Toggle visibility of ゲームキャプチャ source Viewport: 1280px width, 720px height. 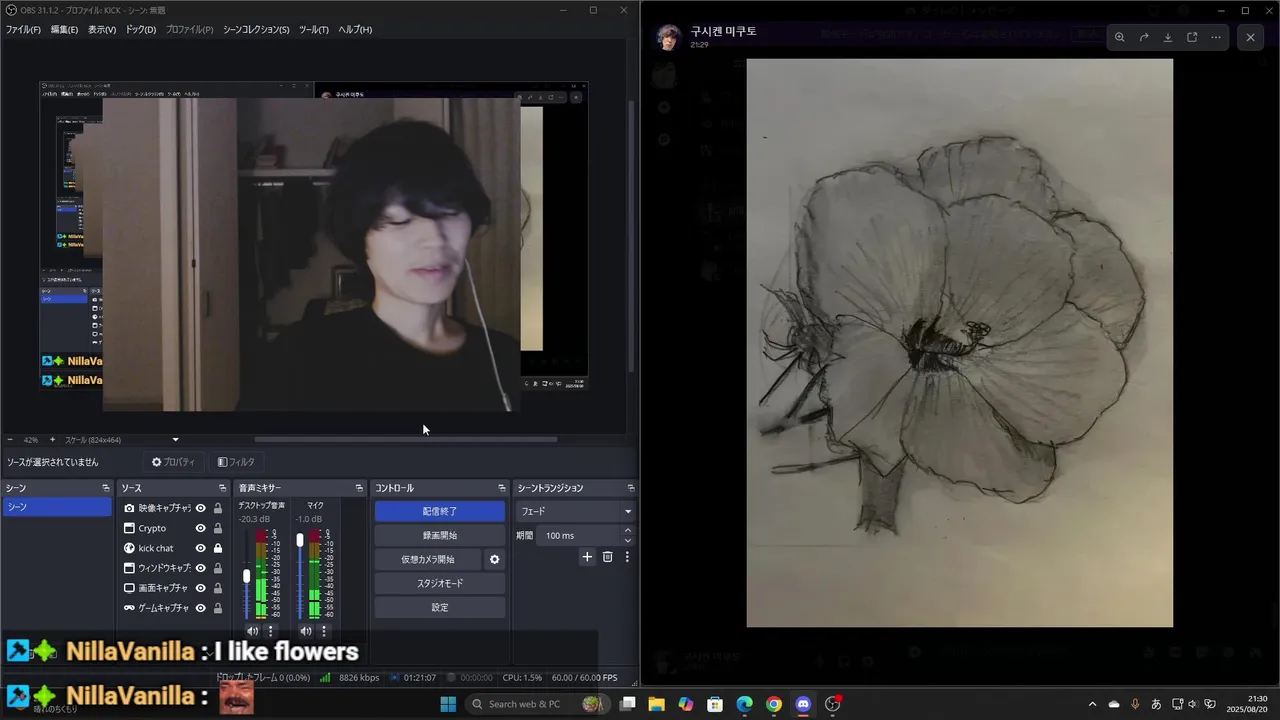point(200,608)
